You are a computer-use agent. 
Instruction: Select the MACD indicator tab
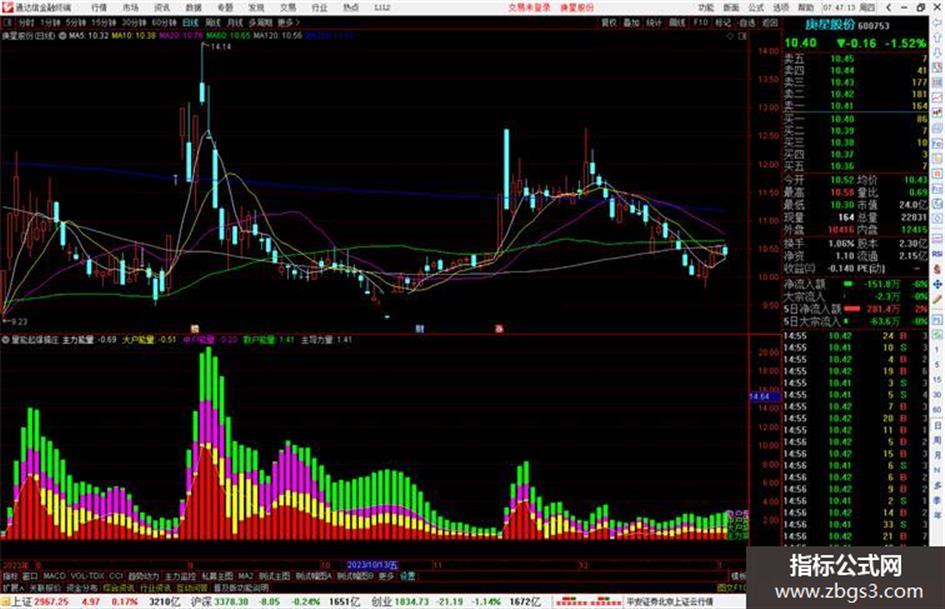pyautogui.click(x=54, y=576)
